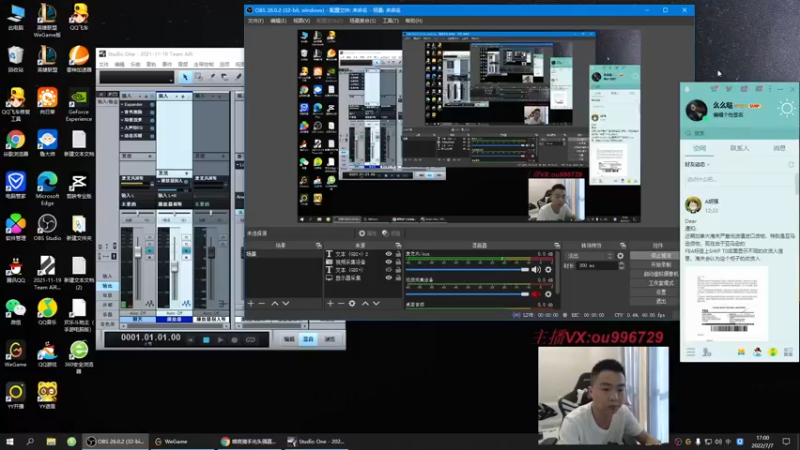Move source up in OBS Sources panel
The width and height of the screenshot is (800, 450).
[x=365, y=304]
